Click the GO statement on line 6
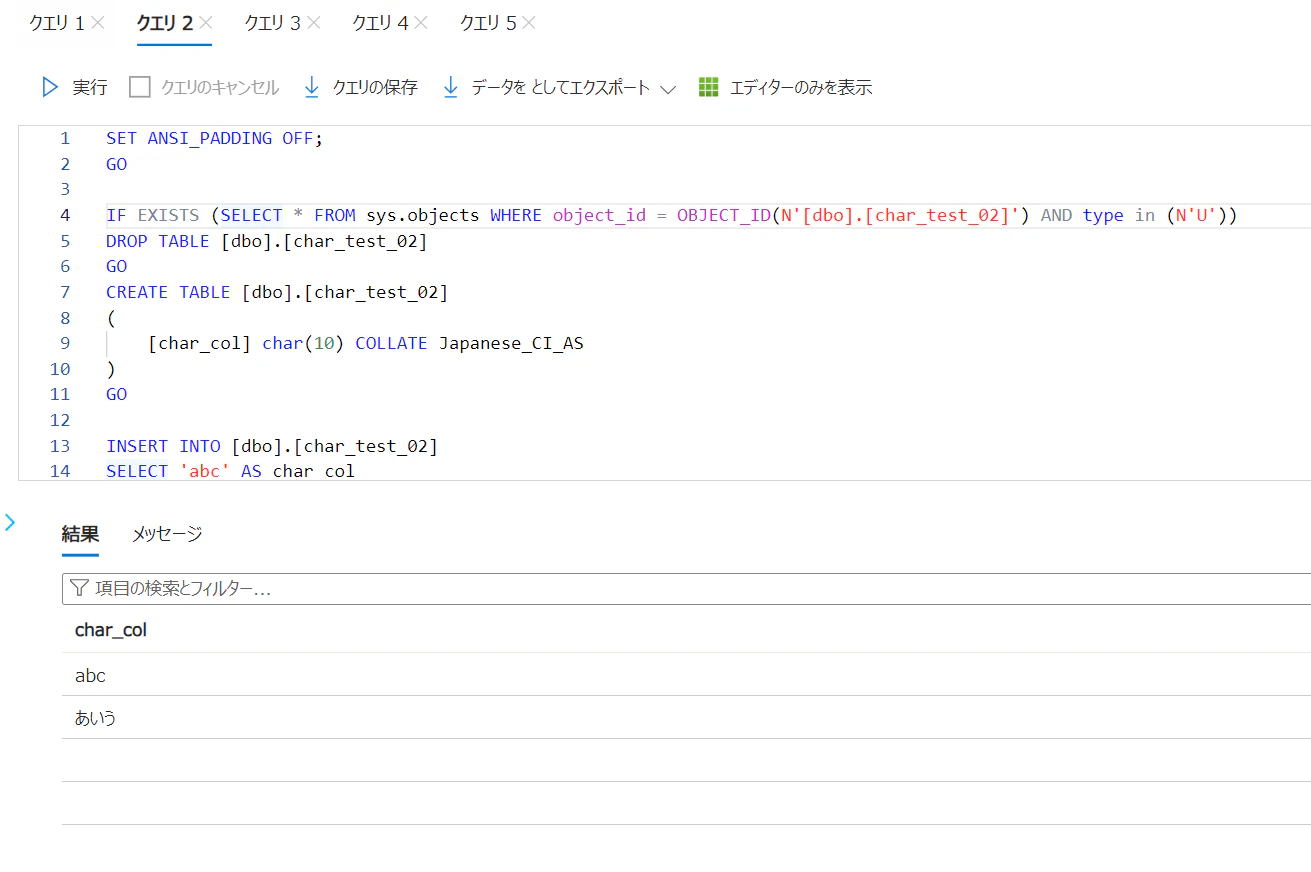This screenshot has width=1311, height=872. 117,266
